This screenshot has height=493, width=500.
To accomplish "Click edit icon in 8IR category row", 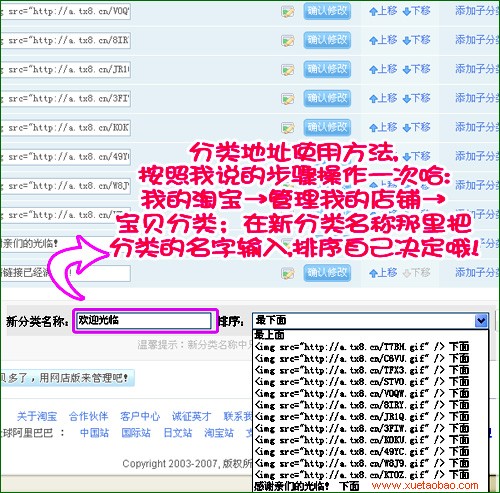I will click(x=288, y=41).
